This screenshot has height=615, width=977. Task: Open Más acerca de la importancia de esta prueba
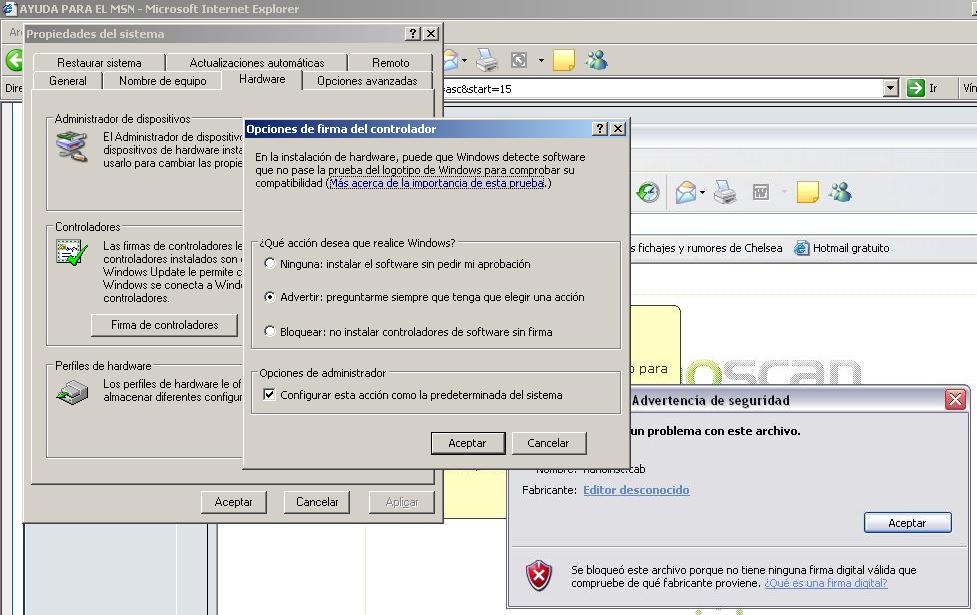click(436, 183)
